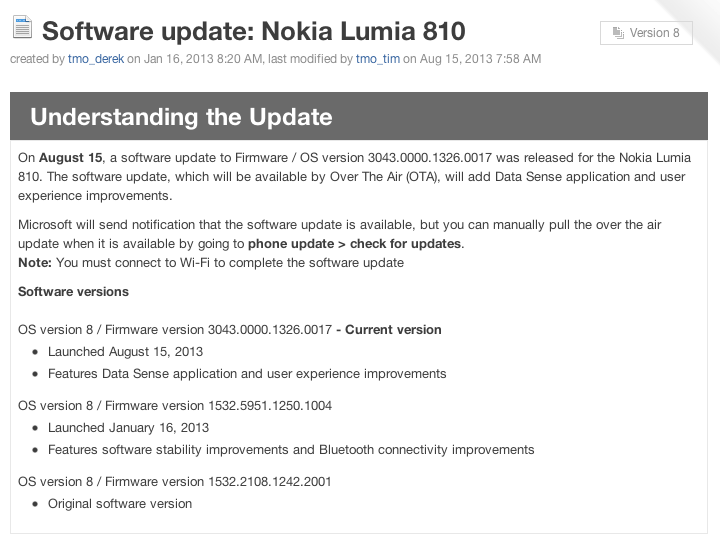Click the Current version firmware 3043.0000.1326.0017 line
Image resolution: width=720 pixels, height=543 pixels.
pos(230,329)
